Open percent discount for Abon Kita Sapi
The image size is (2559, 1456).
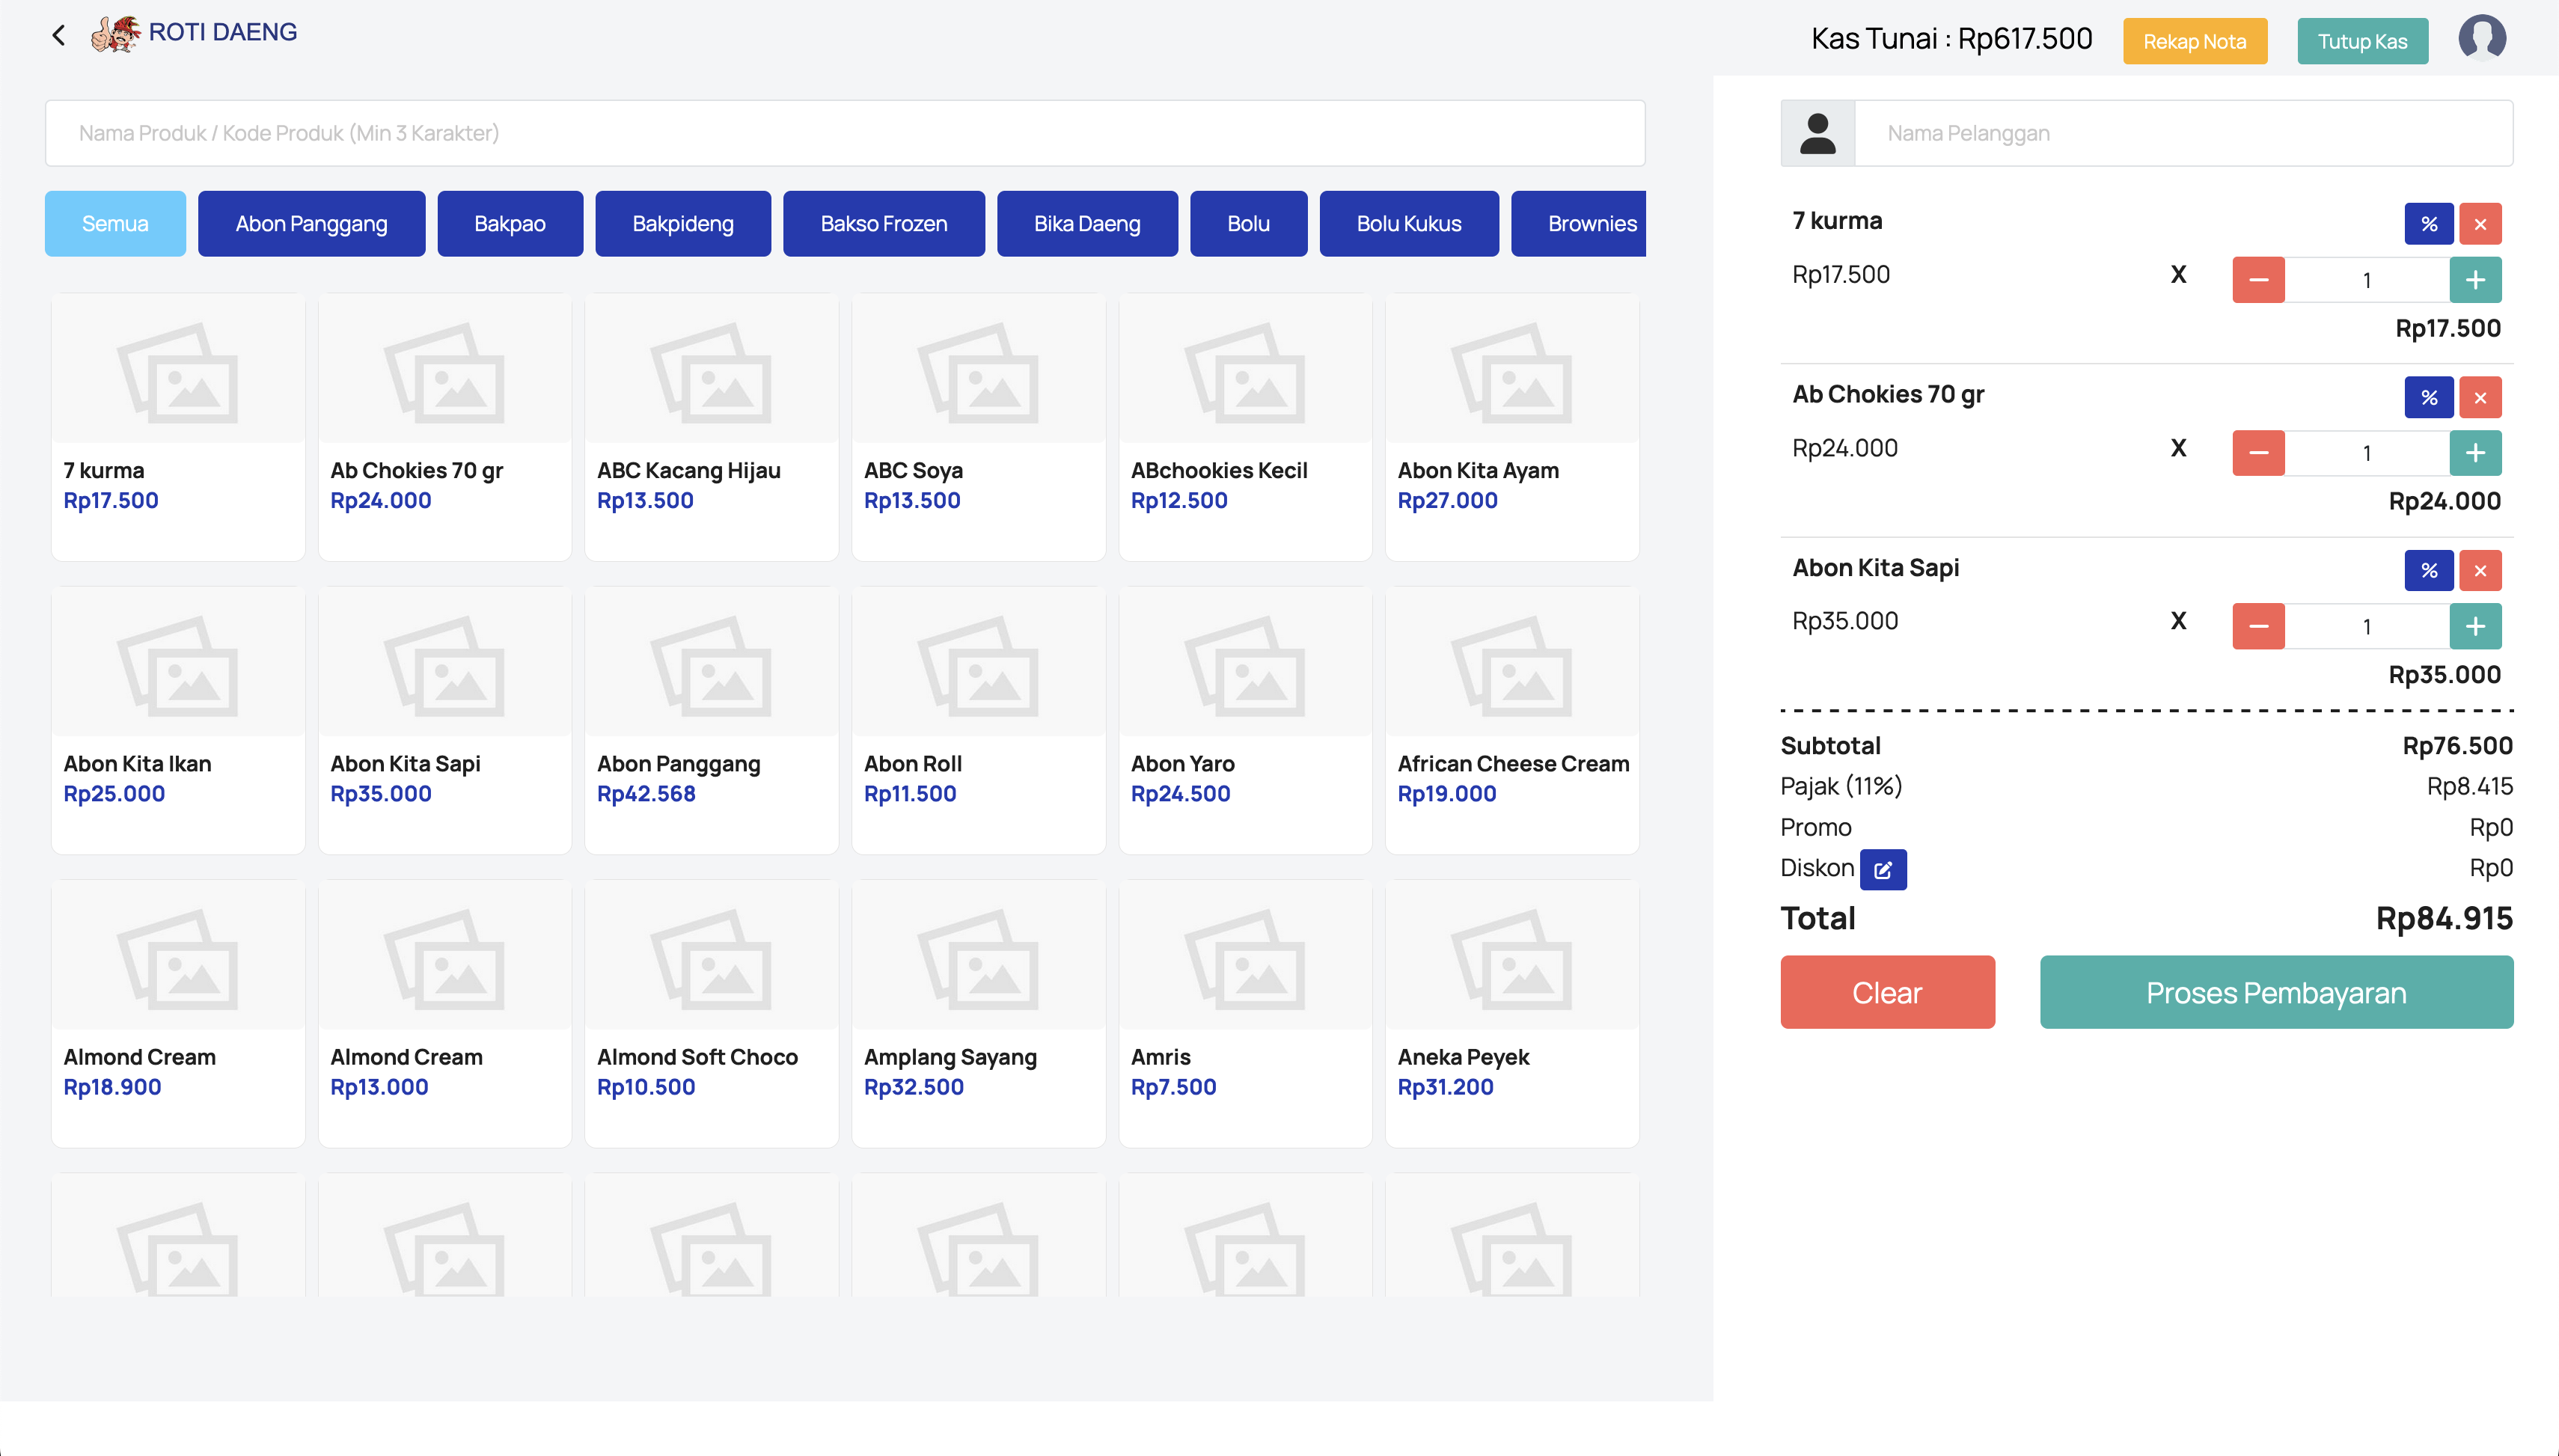[2428, 571]
